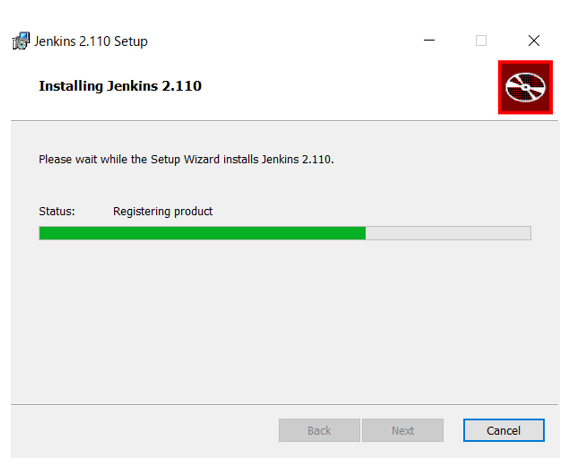The width and height of the screenshot is (575, 473).
Task: Click the 'Jenkins 2.110 Setup' window title text
Action: pos(91,41)
